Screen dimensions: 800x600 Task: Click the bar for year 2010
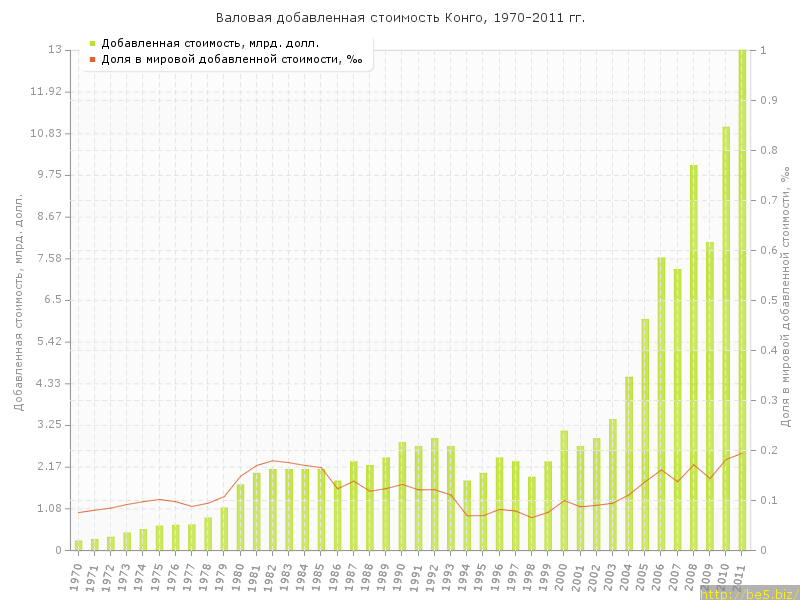point(726,338)
